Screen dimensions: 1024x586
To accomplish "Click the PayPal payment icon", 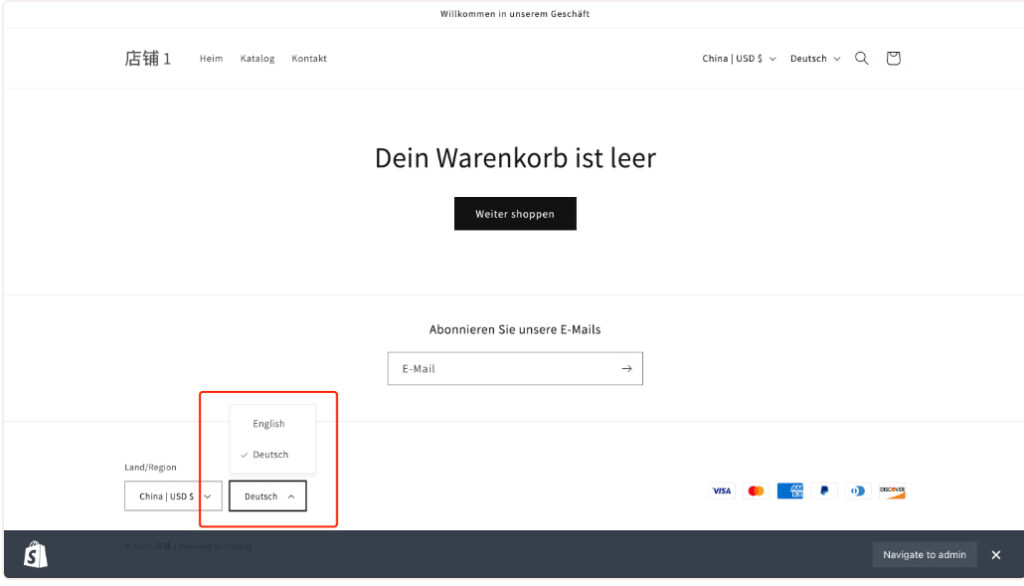I will click(x=824, y=491).
